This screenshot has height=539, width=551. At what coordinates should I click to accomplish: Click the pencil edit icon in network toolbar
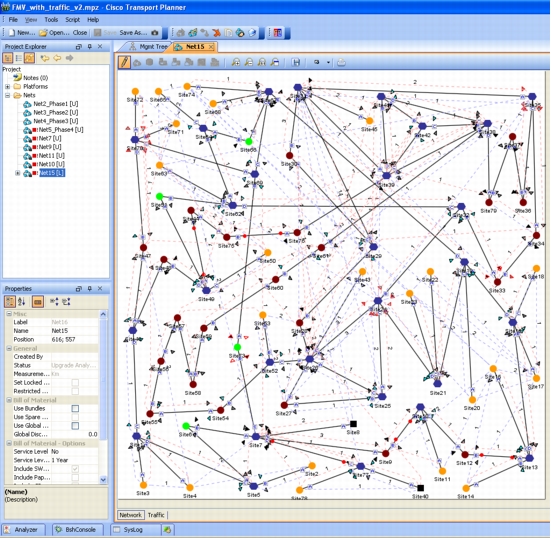124,62
